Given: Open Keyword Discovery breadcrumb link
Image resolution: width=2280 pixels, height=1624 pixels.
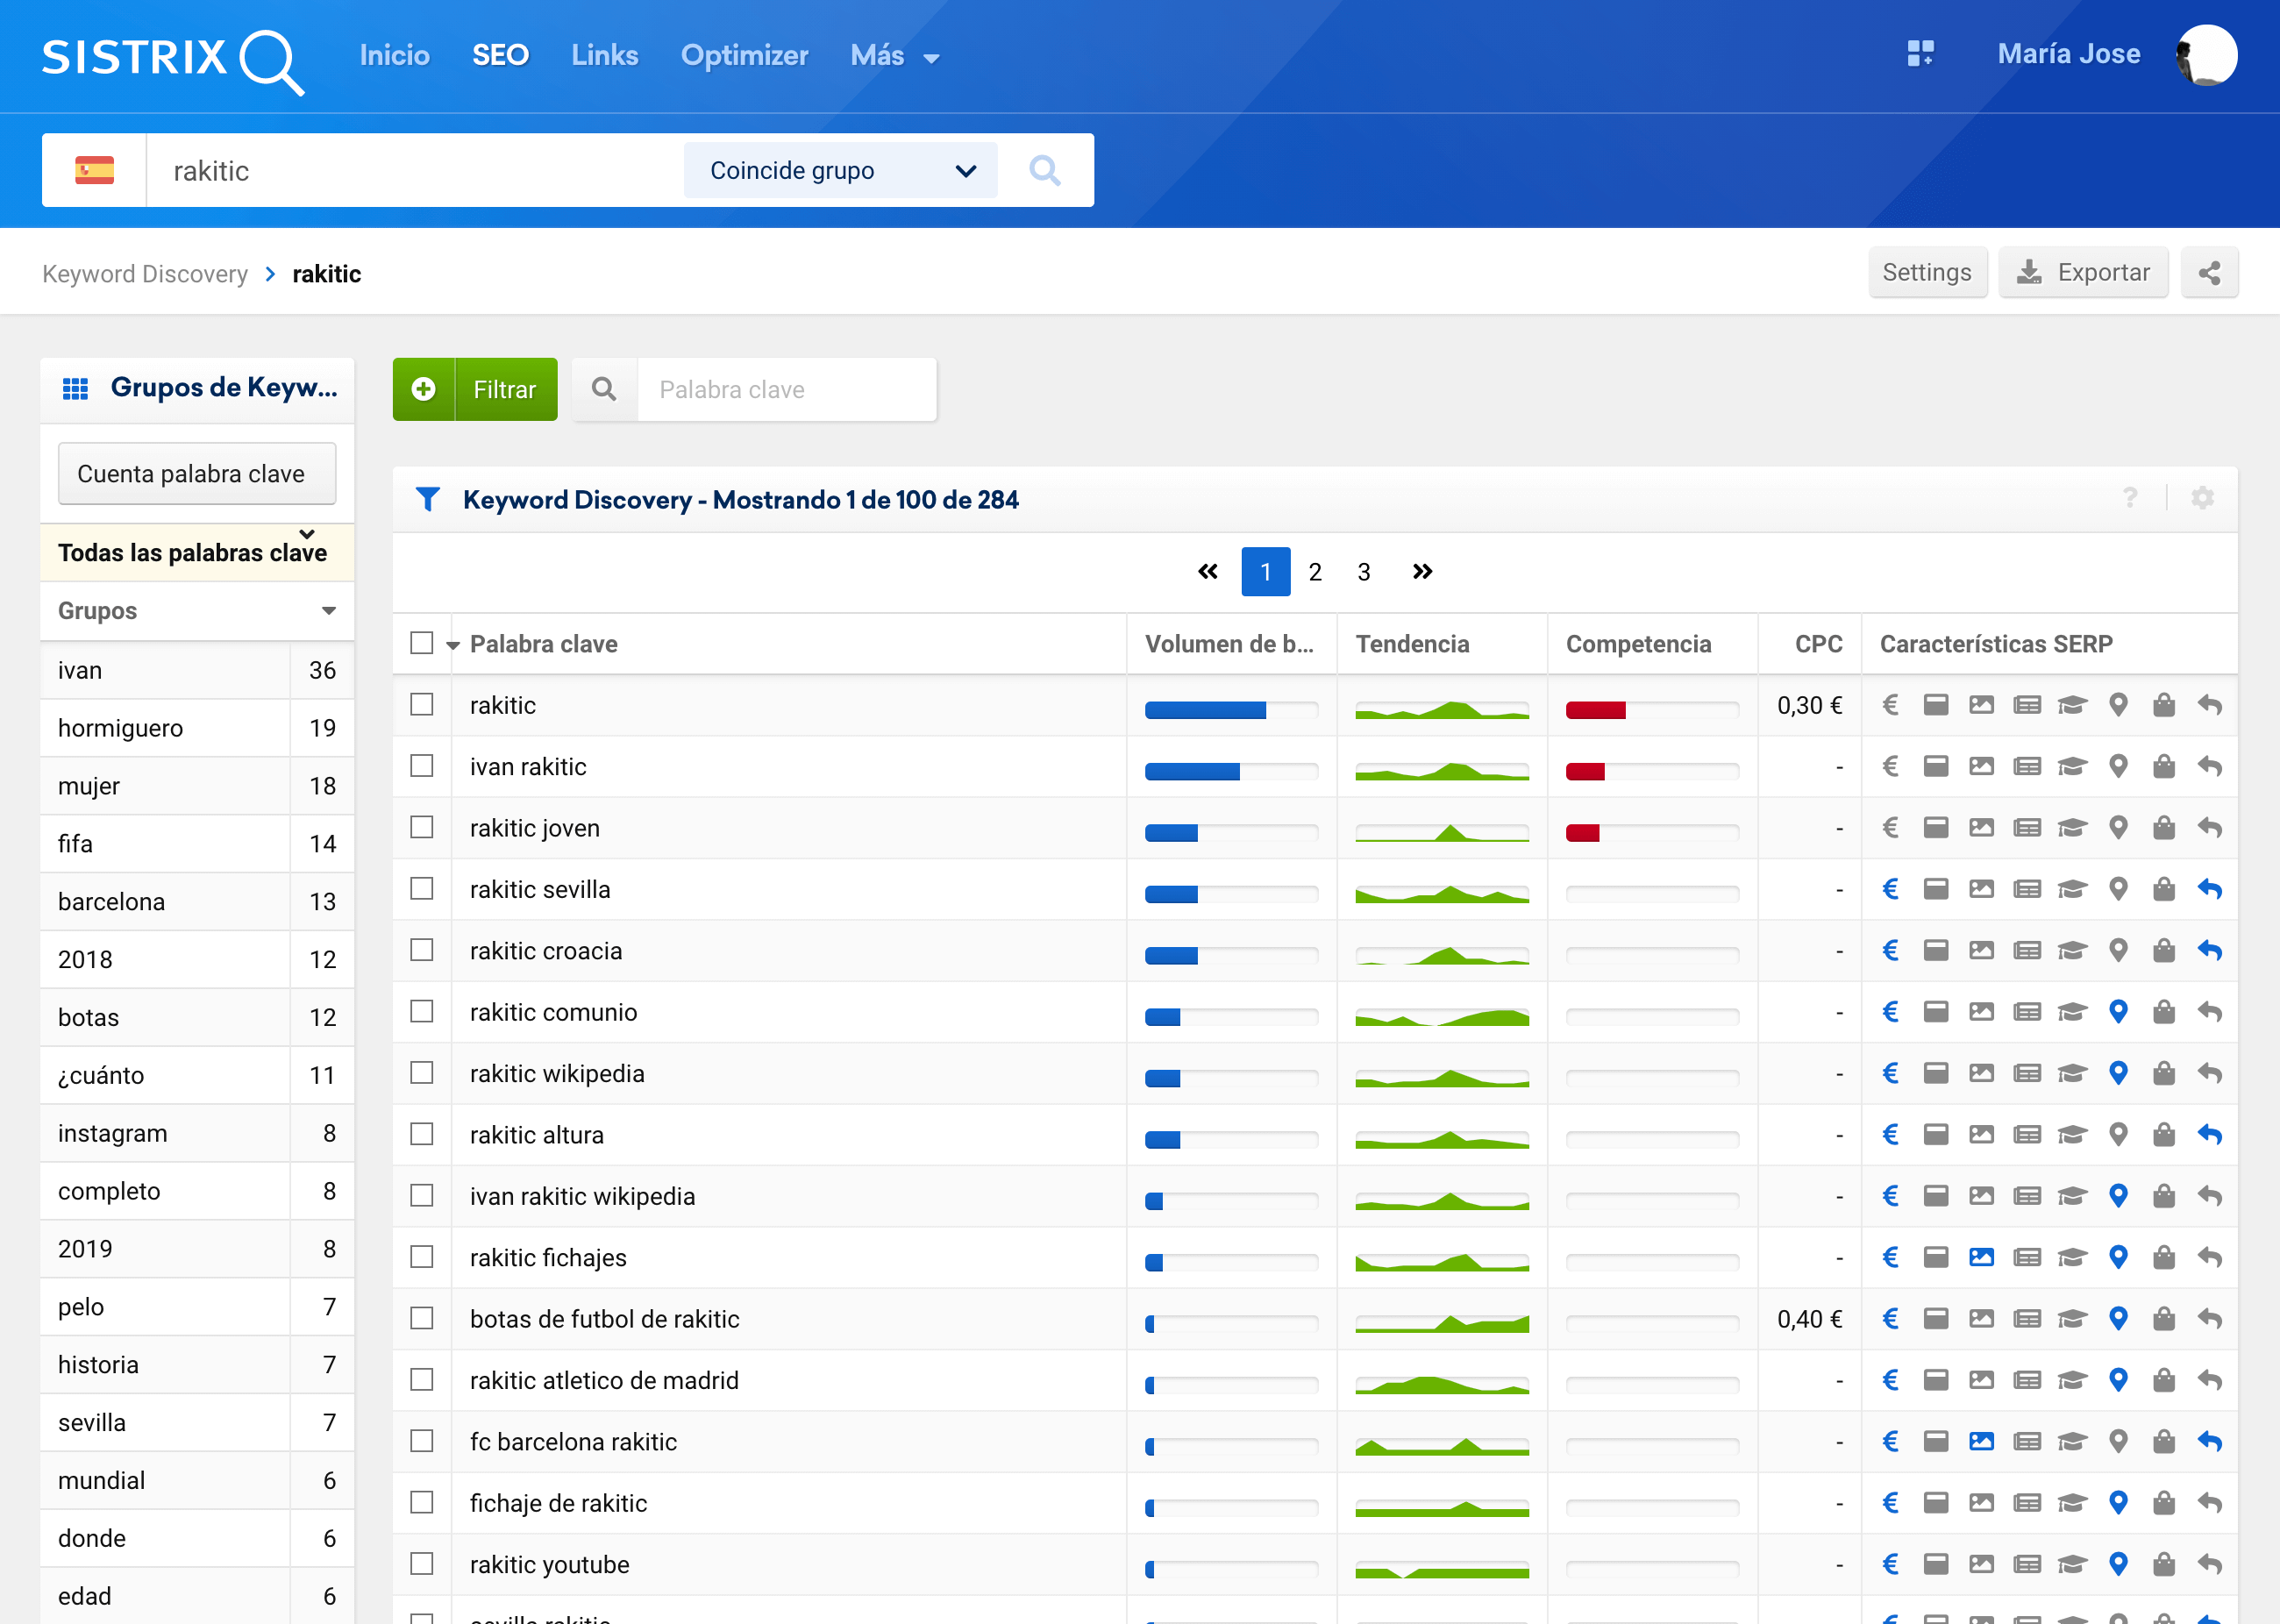Looking at the screenshot, I should point(145,273).
